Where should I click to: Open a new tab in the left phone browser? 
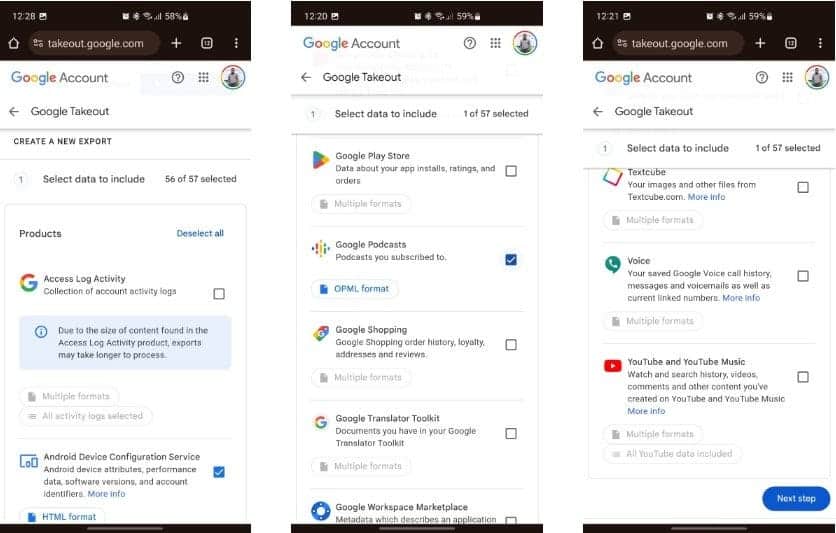coord(176,43)
